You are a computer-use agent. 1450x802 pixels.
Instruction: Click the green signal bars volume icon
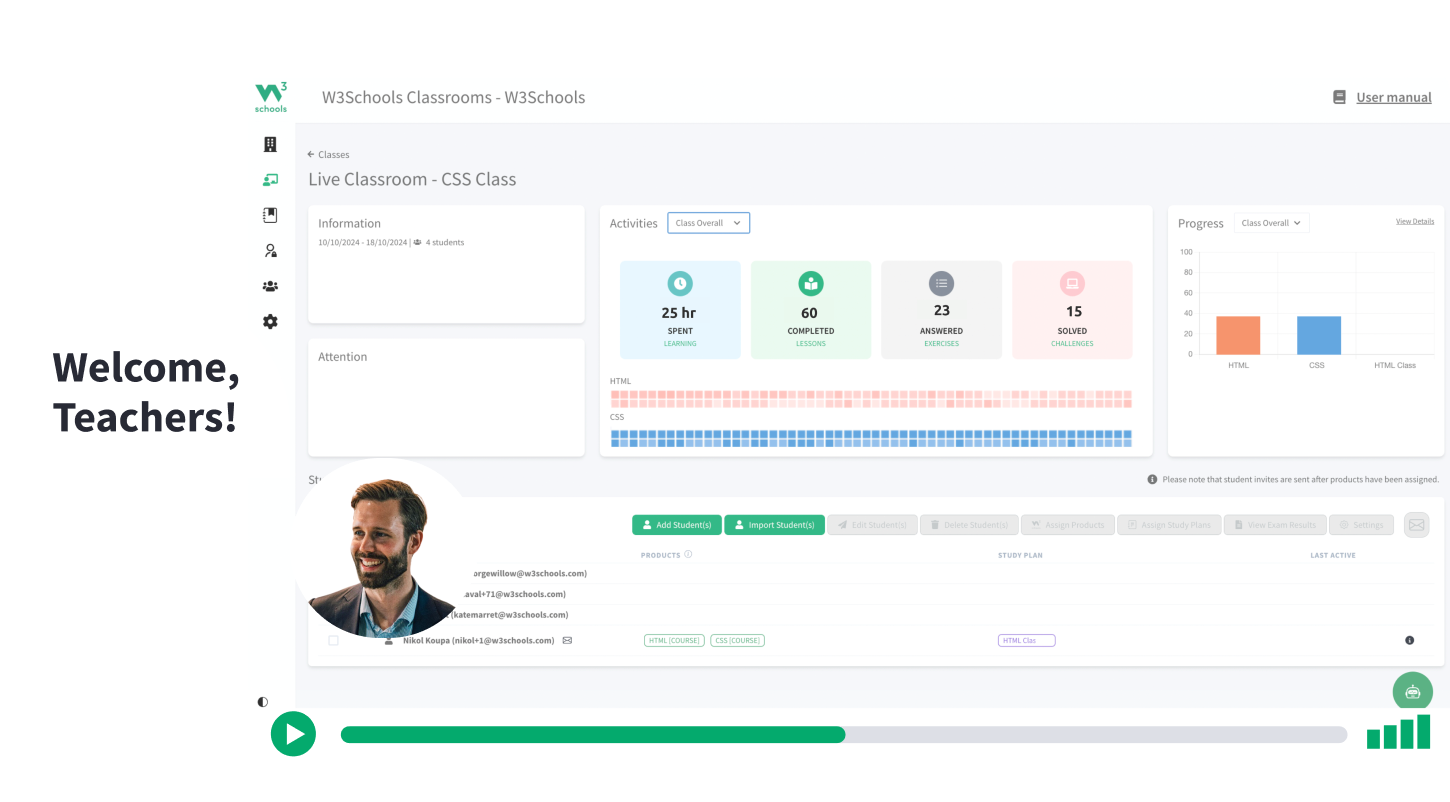pyautogui.click(x=1398, y=733)
